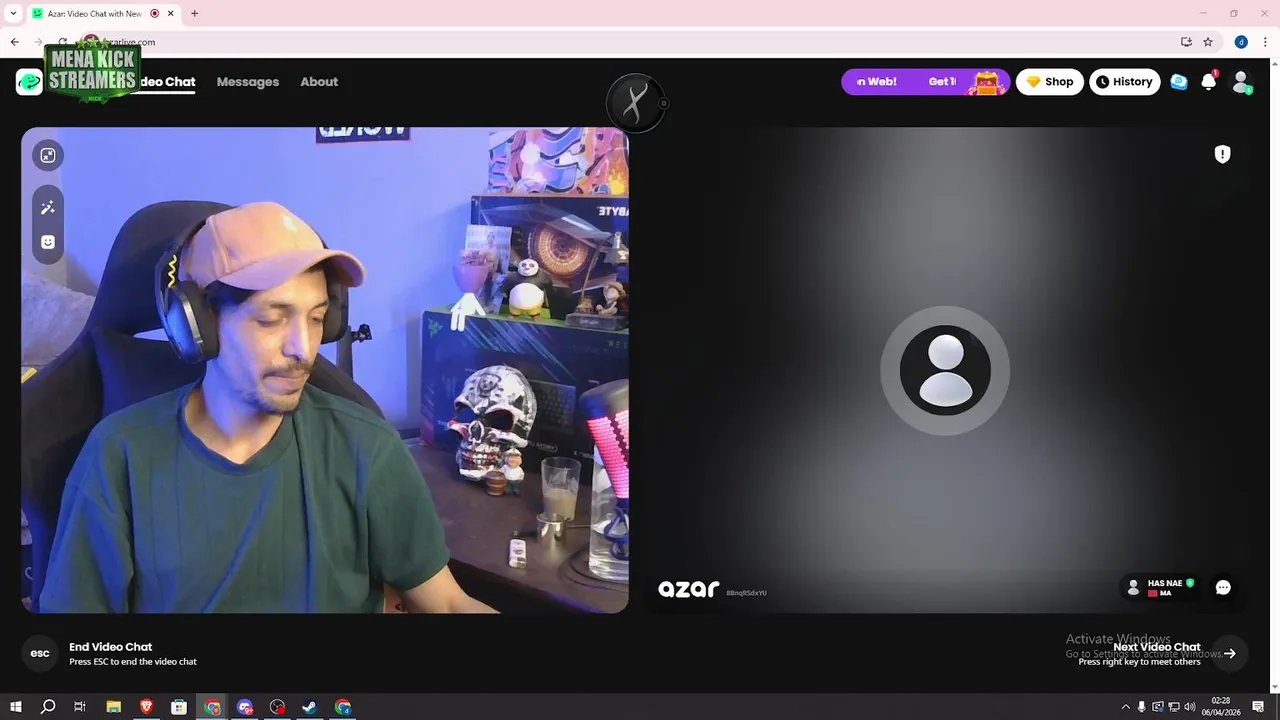1280x720 pixels.
Task: Bookmark this page with star icon
Action: tap(1208, 42)
